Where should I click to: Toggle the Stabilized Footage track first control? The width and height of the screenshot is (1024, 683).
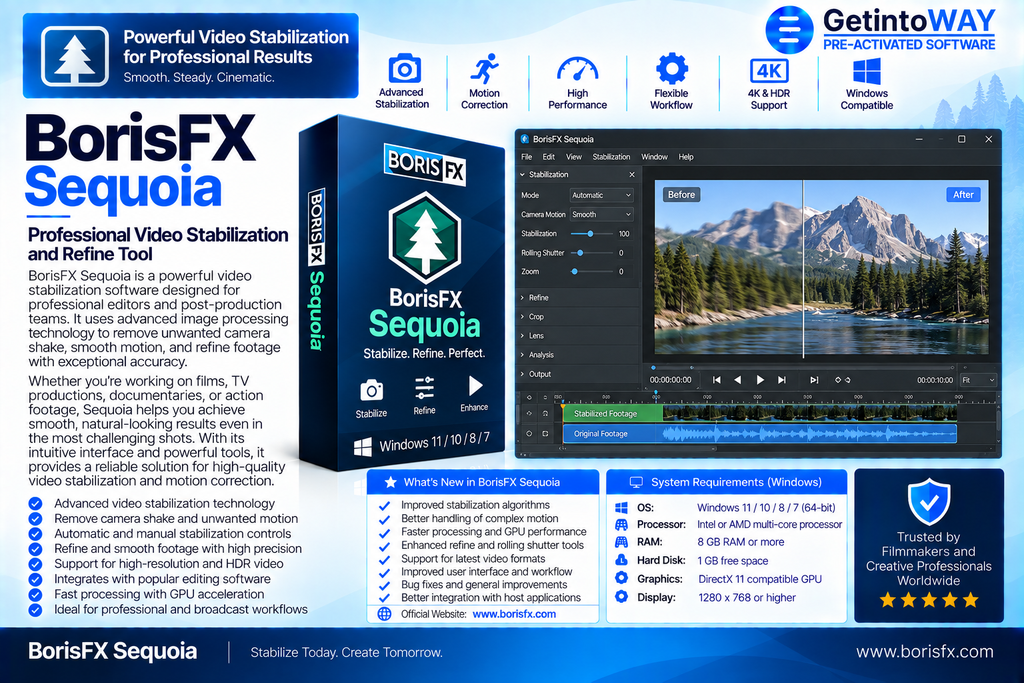coord(529,413)
